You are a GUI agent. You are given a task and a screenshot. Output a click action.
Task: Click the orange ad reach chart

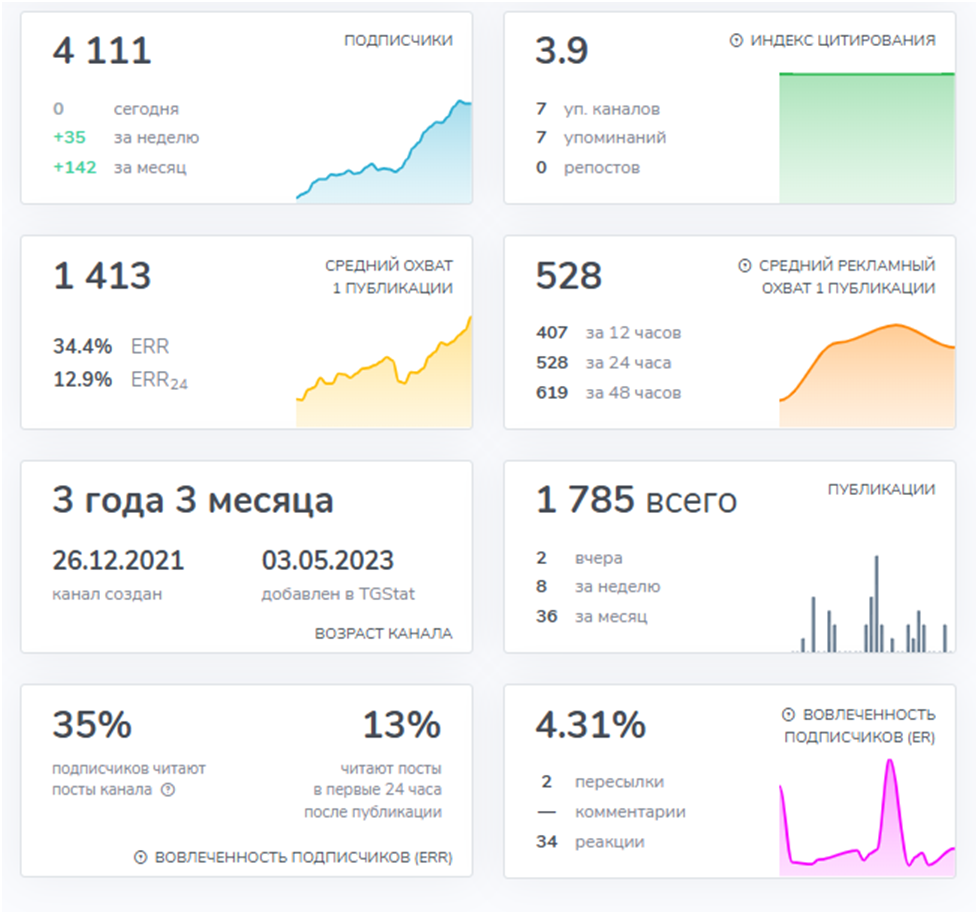click(x=867, y=376)
